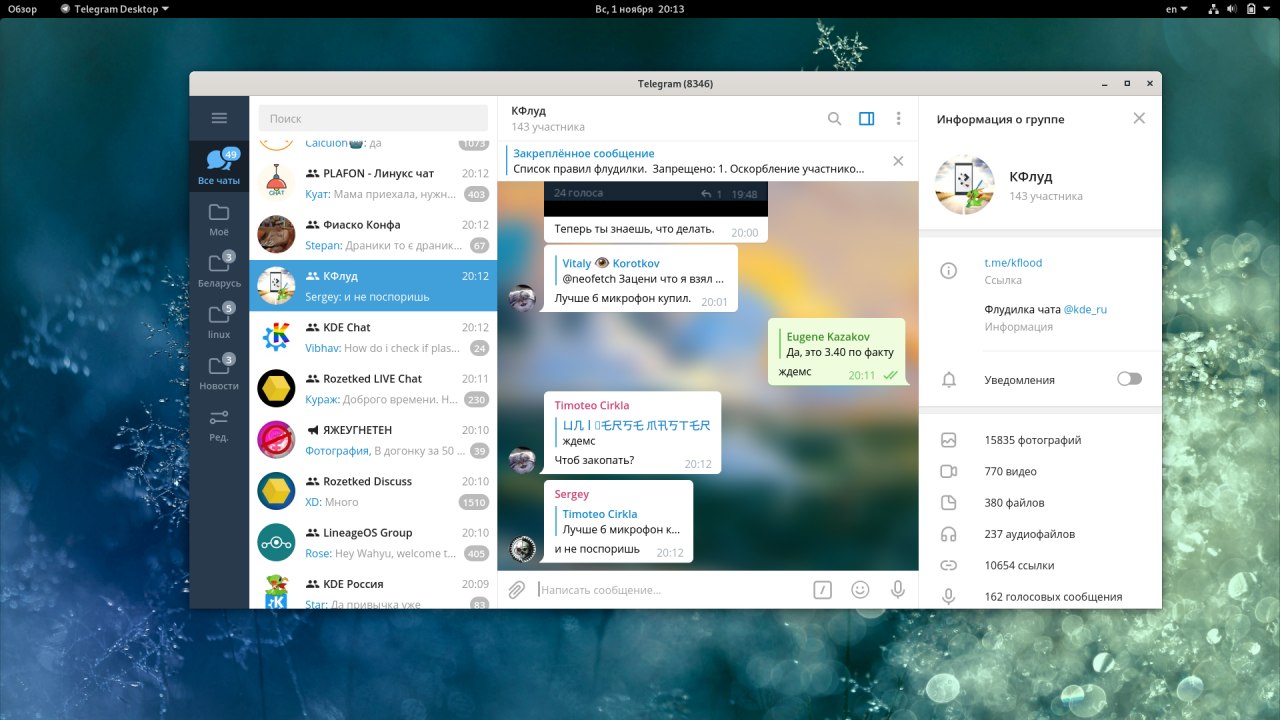Open the 'Беларусь' chat folder
The height and width of the screenshot is (720, 1280).
coord(219,270)
